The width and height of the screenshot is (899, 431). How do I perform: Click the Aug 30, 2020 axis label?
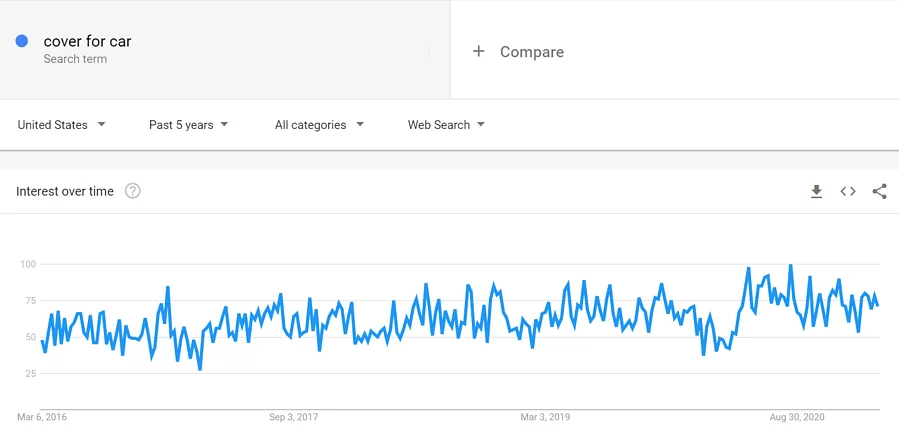pos(795,417)
